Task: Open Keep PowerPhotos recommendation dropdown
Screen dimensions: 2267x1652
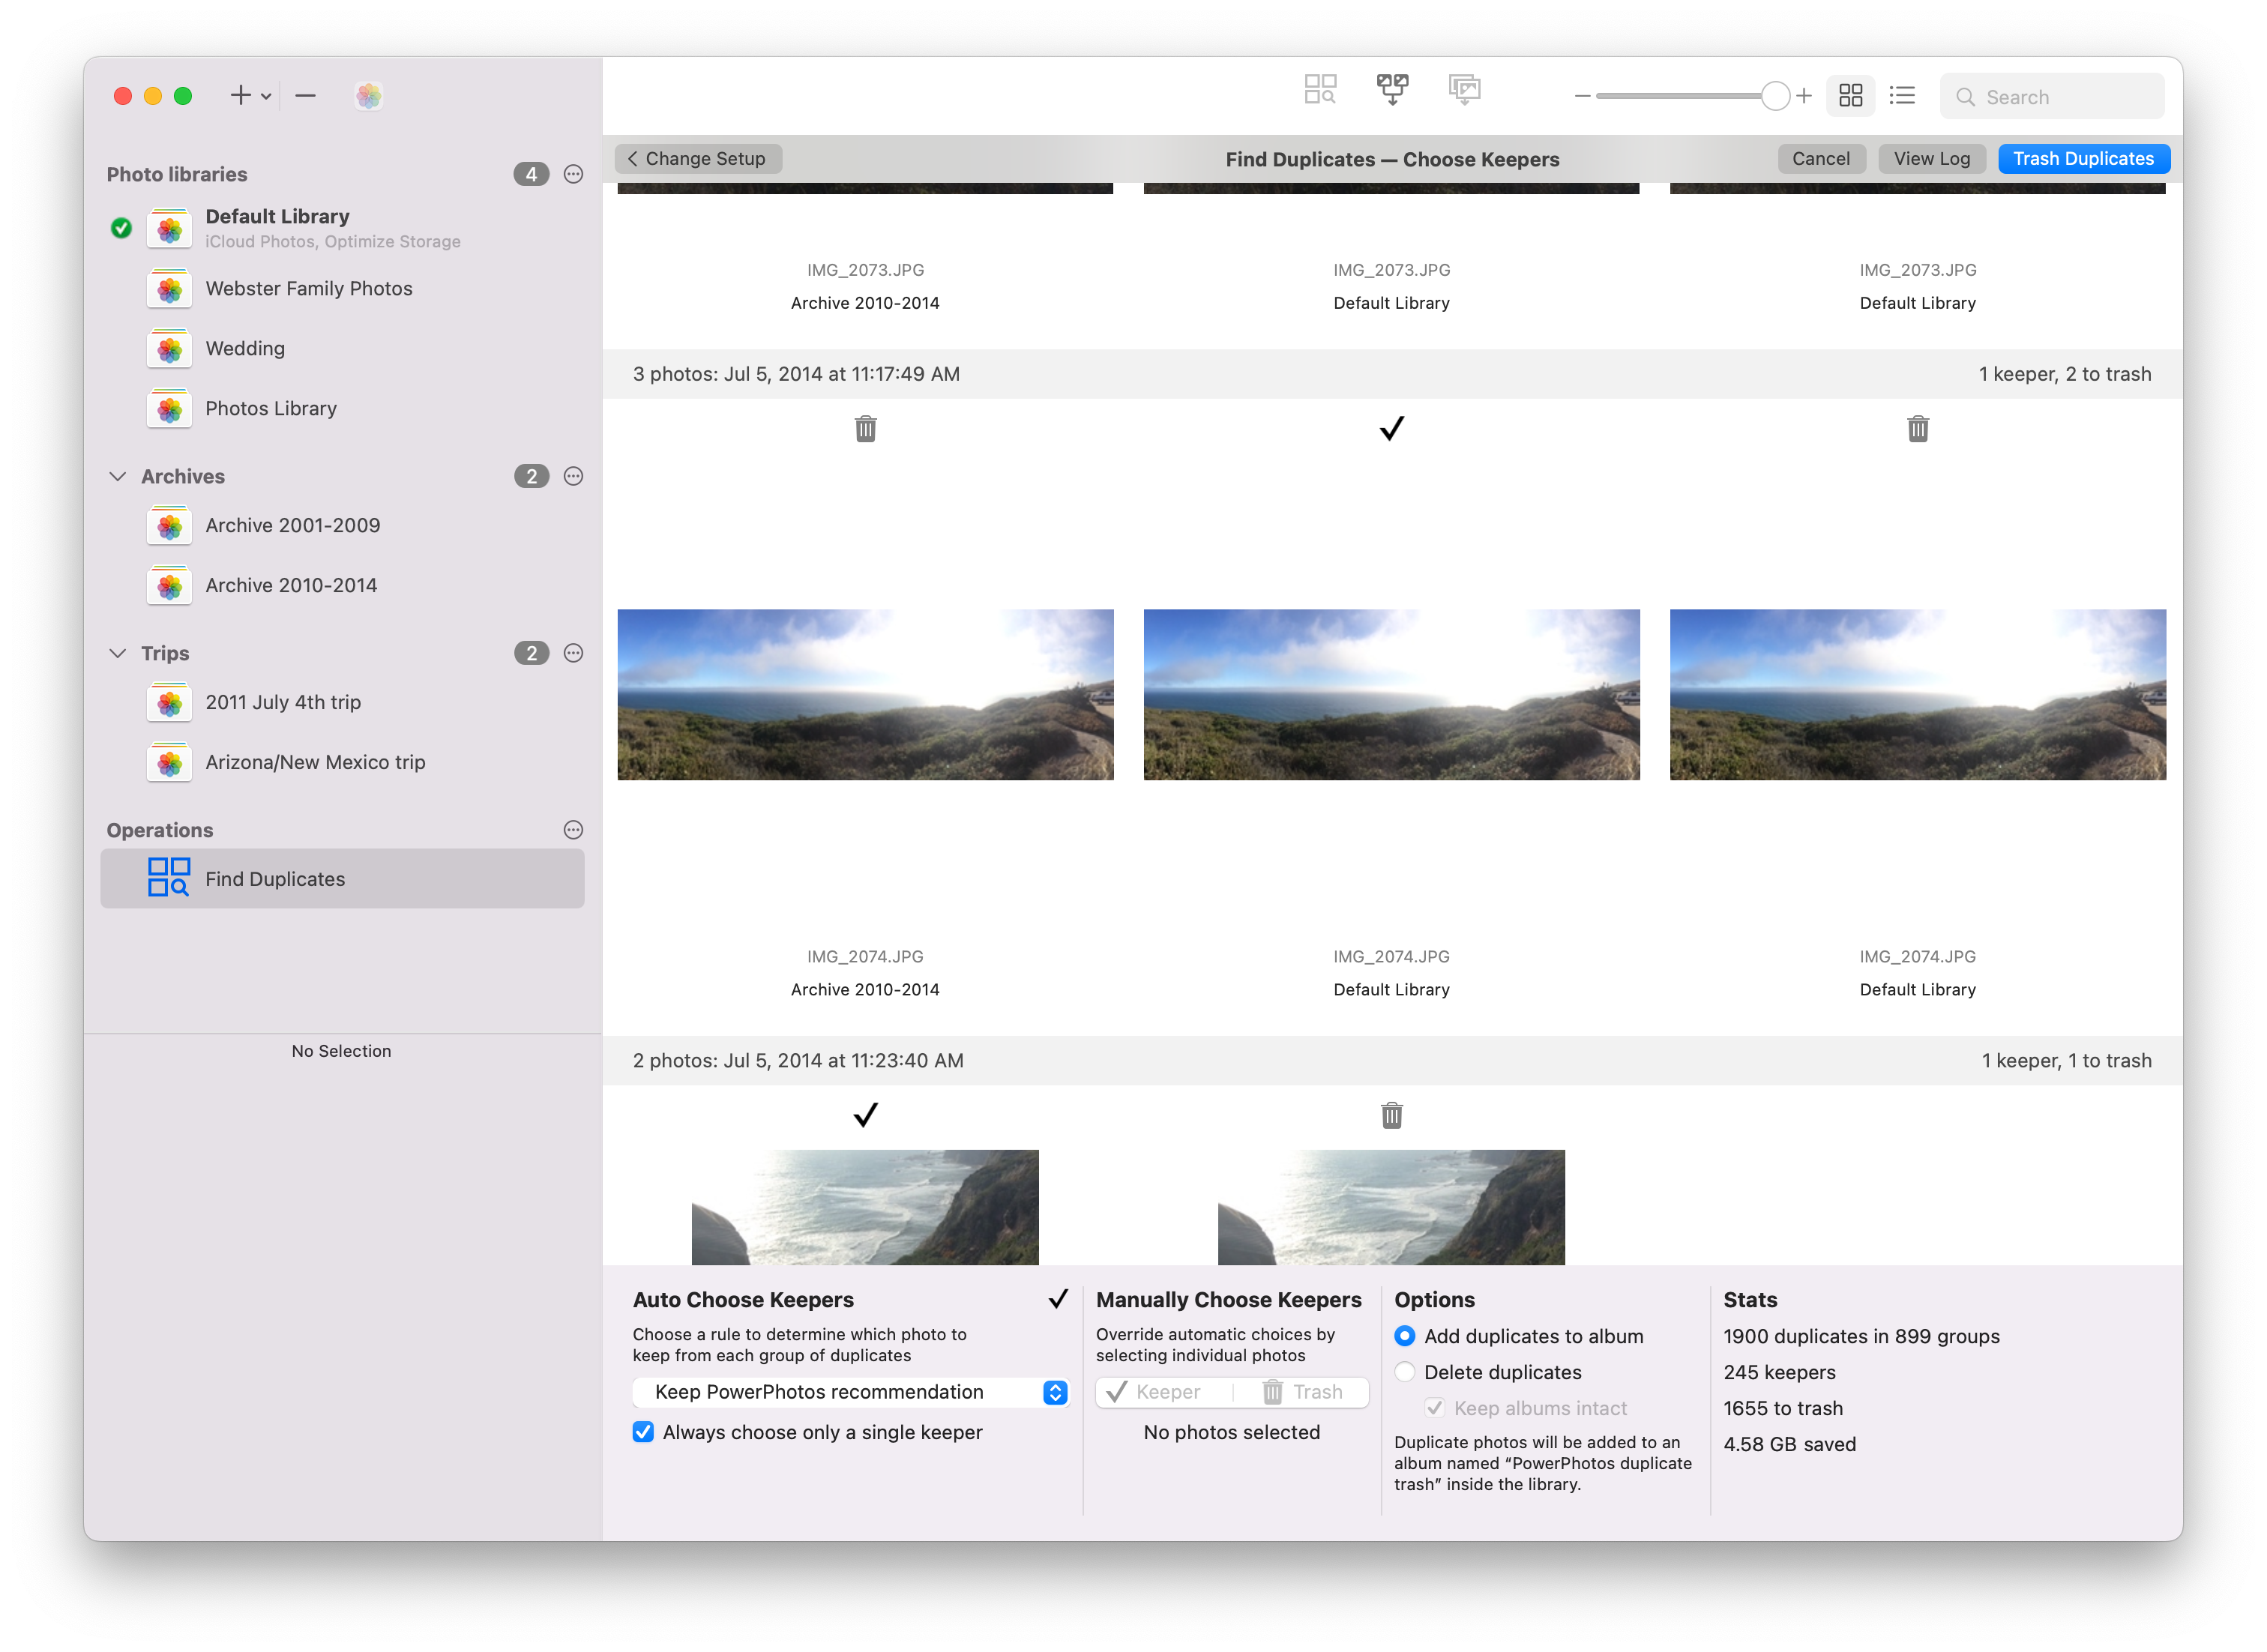Action: pyautogui.click(x=850, y=1392)
